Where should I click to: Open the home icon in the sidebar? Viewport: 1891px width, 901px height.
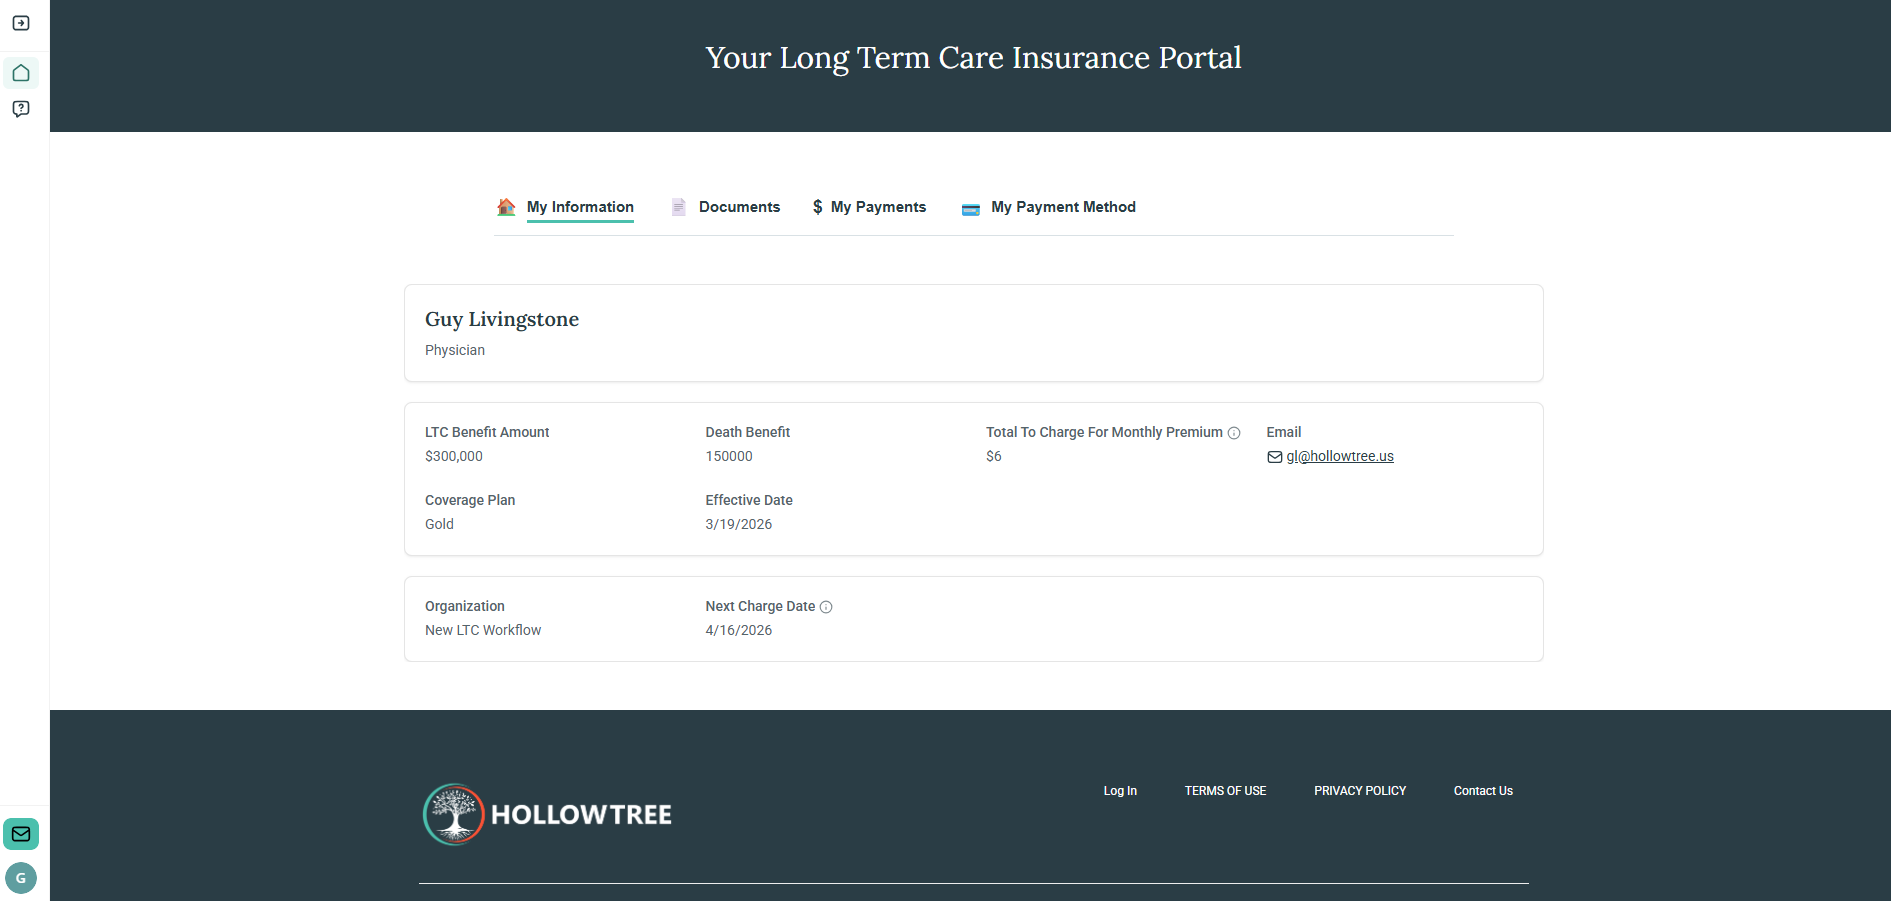[21, 72]
